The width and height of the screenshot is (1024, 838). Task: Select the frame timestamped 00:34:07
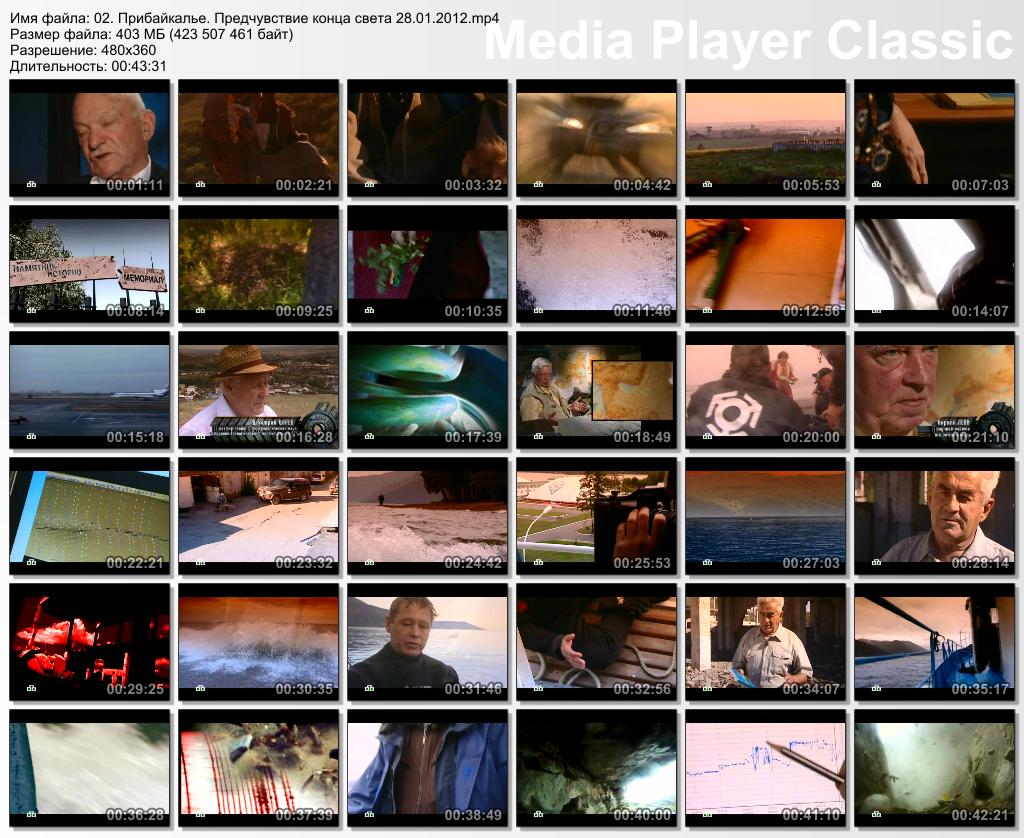point(765,642)
